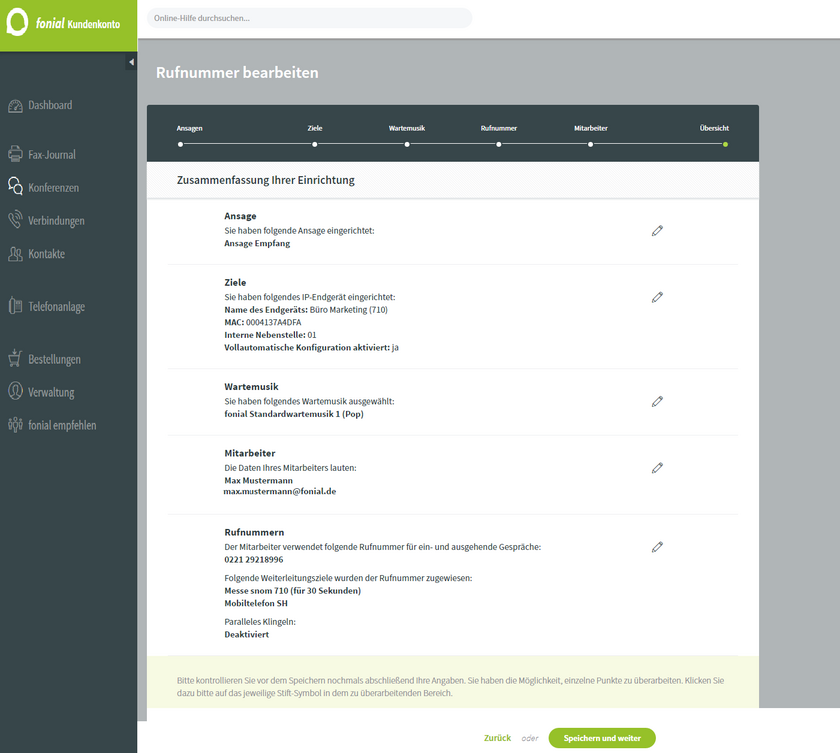The width and height of the screenshot is (840, 753).
Task: Select the Übersicht wizard step
Action: [714, 128]
